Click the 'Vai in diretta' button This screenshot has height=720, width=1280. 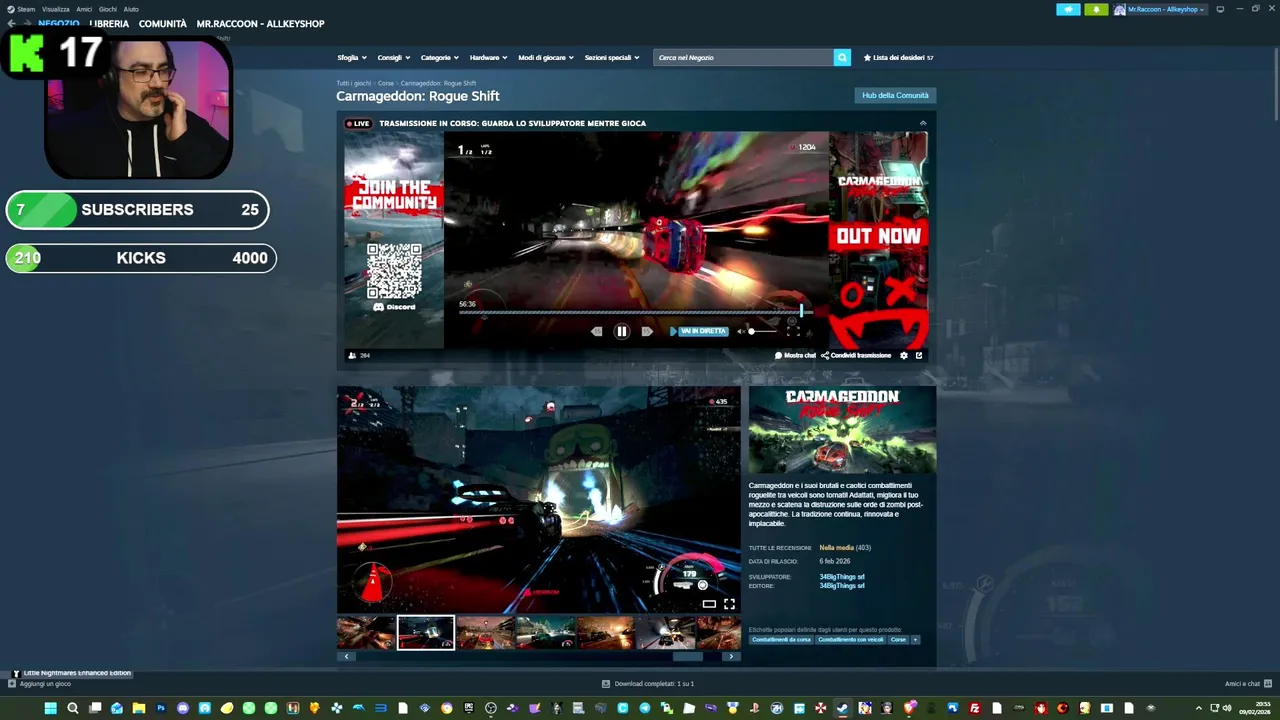pos(699,331)
